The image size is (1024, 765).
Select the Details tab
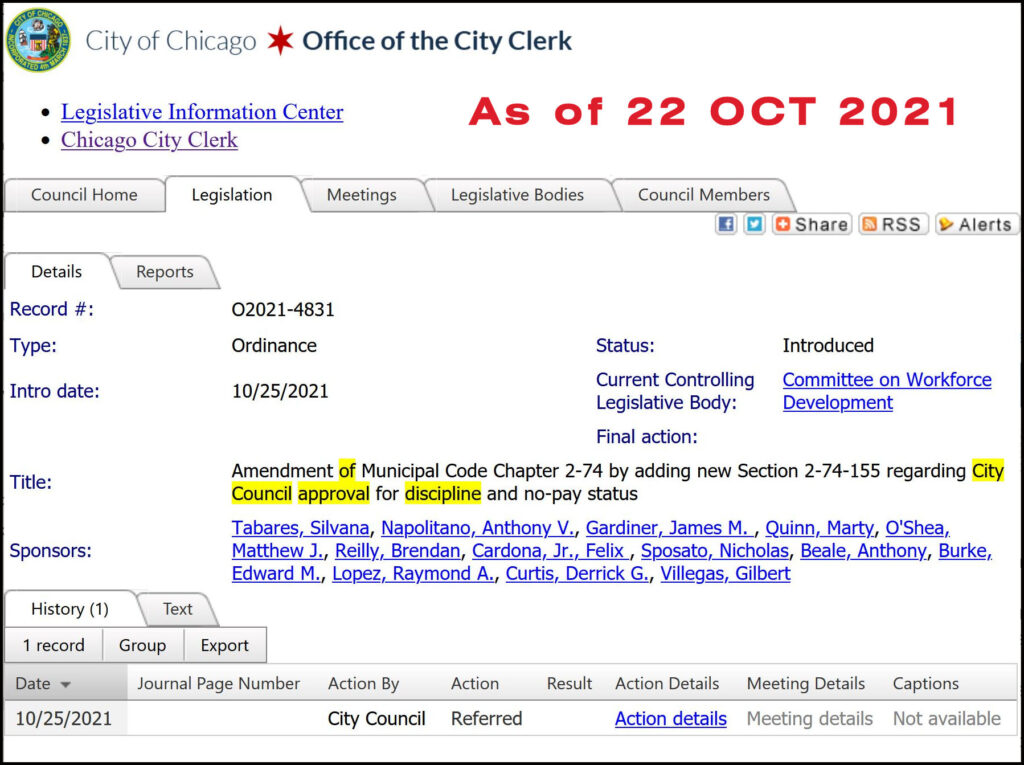[x=57, y=272]
